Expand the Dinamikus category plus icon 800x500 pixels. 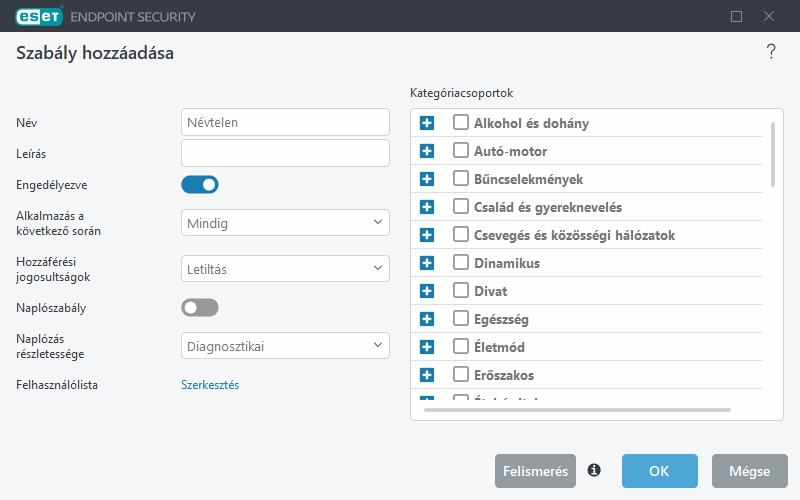pyautogui.click(x=427, y=263)
